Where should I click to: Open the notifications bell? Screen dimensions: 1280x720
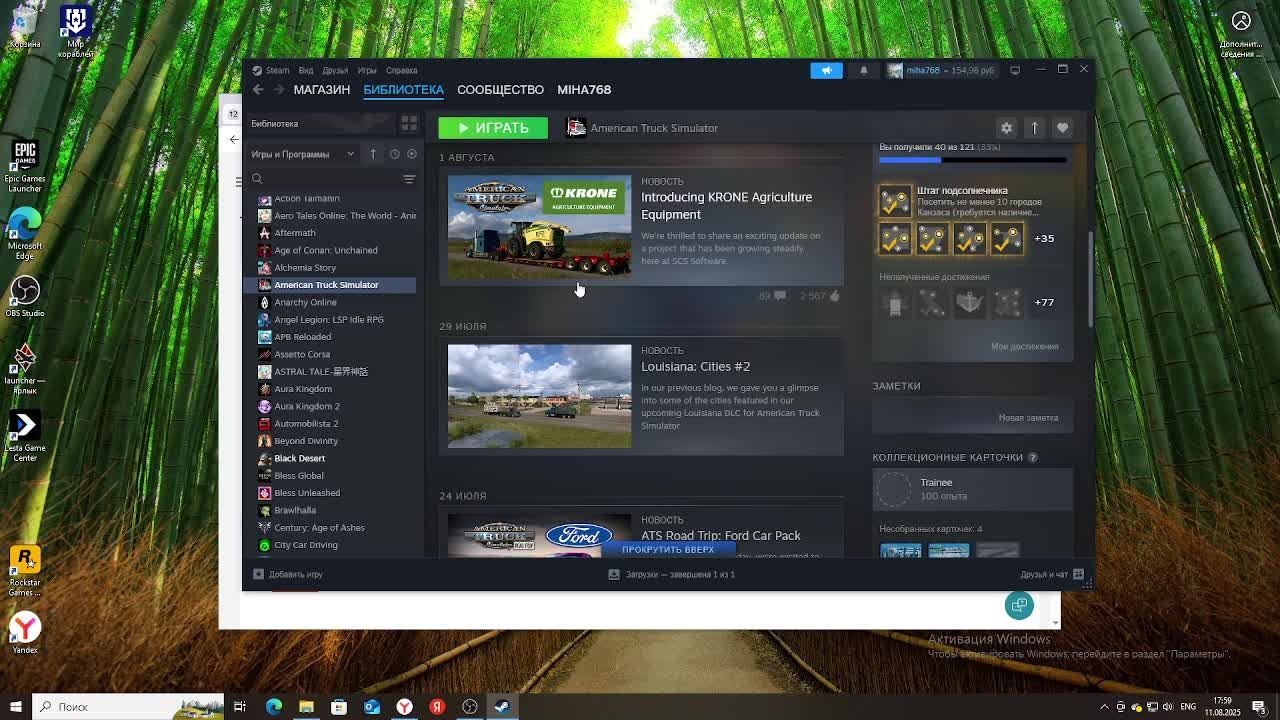(x=864, y=70)
